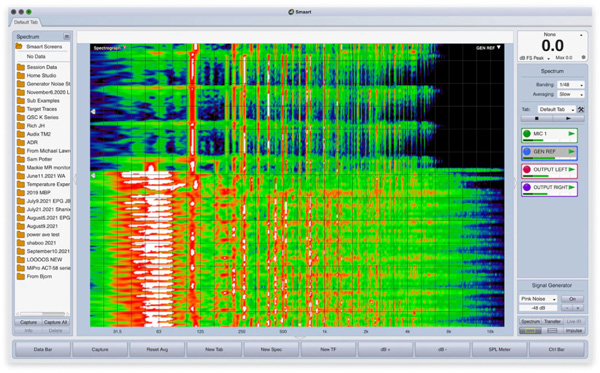Image resolution: width=600 pixels, height=373 pixels.
Task: Open the Banding dropdown showing 1/48
Action: (571, 85)
